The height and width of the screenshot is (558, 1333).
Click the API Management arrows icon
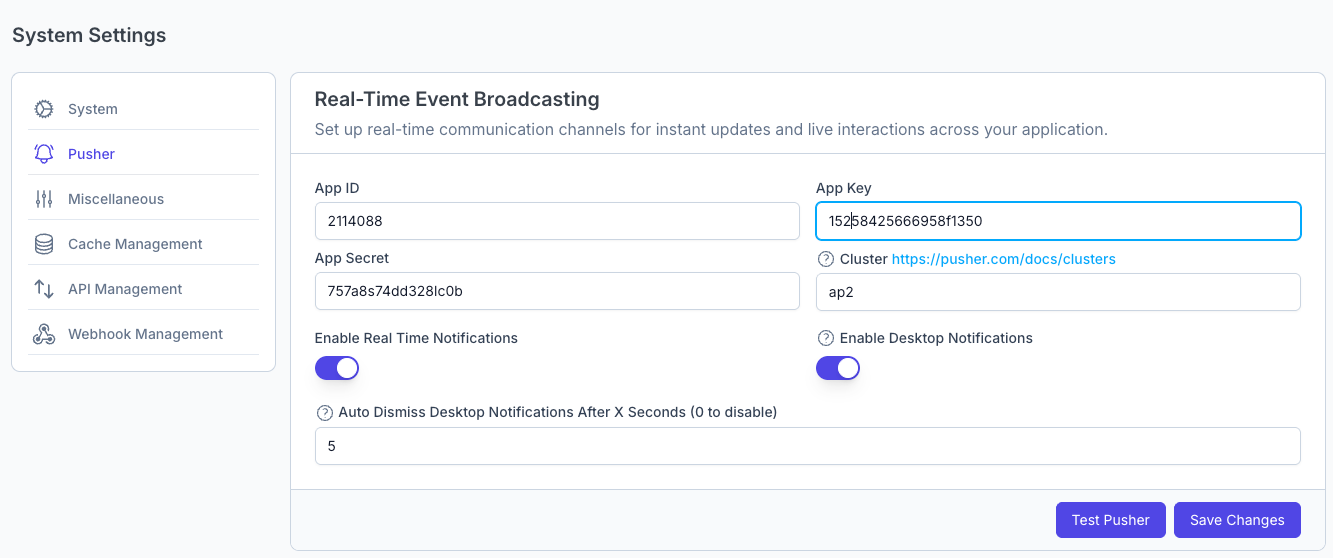[44, 289]
